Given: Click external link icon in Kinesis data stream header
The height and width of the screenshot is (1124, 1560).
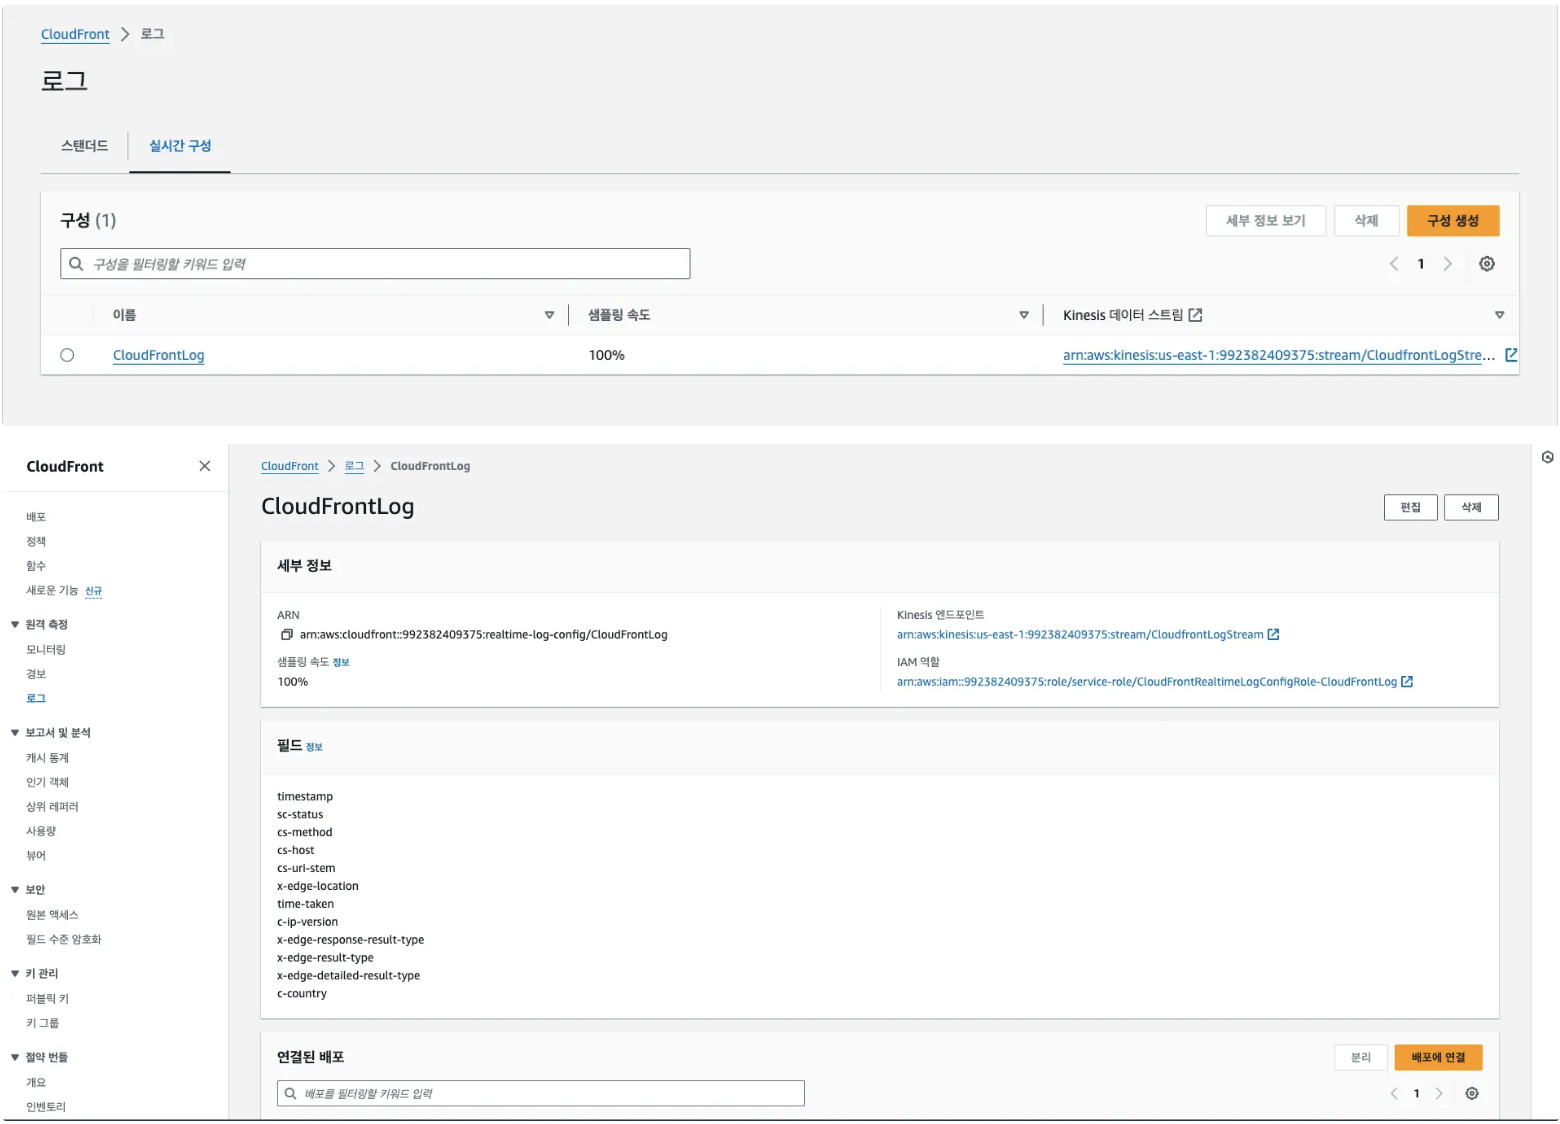Looking at the screenshot, I should (1195, 315).
